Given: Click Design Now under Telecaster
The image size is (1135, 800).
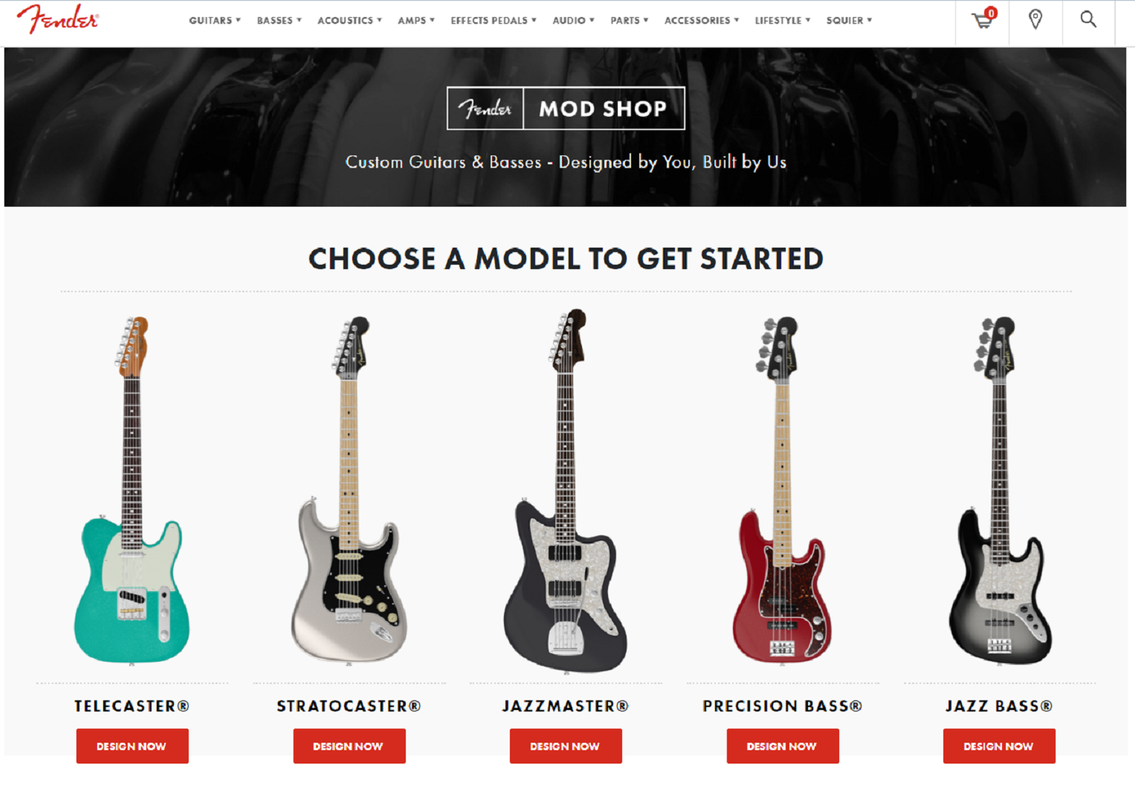Looking at the screenshot, I should (132, 746).
